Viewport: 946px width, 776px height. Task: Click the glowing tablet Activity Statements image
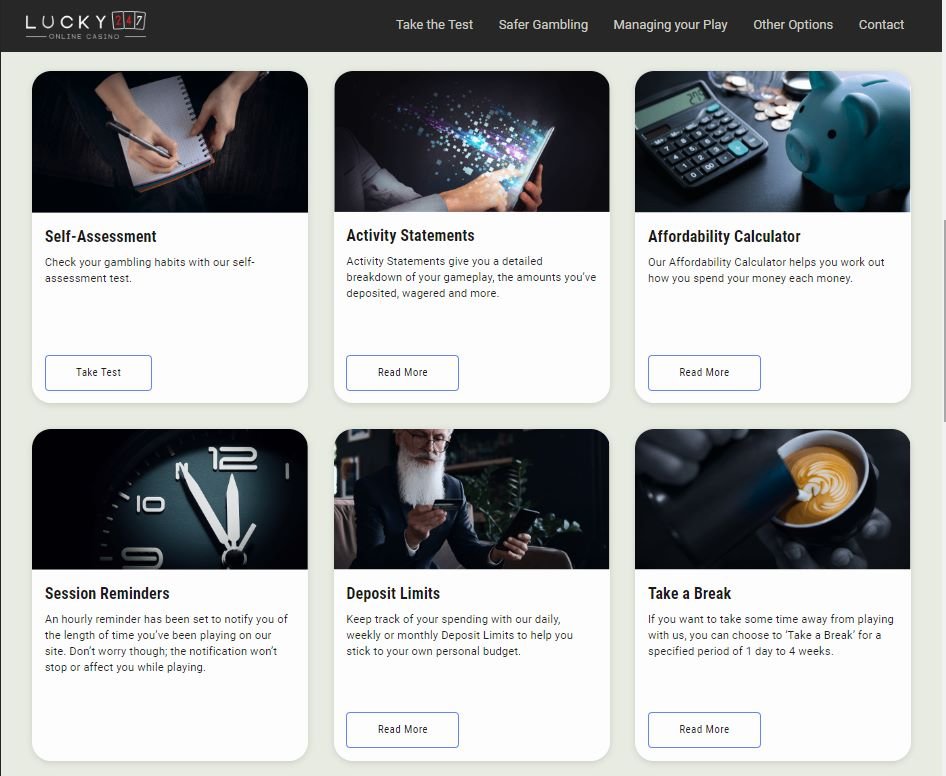click(x=472, y=142)
